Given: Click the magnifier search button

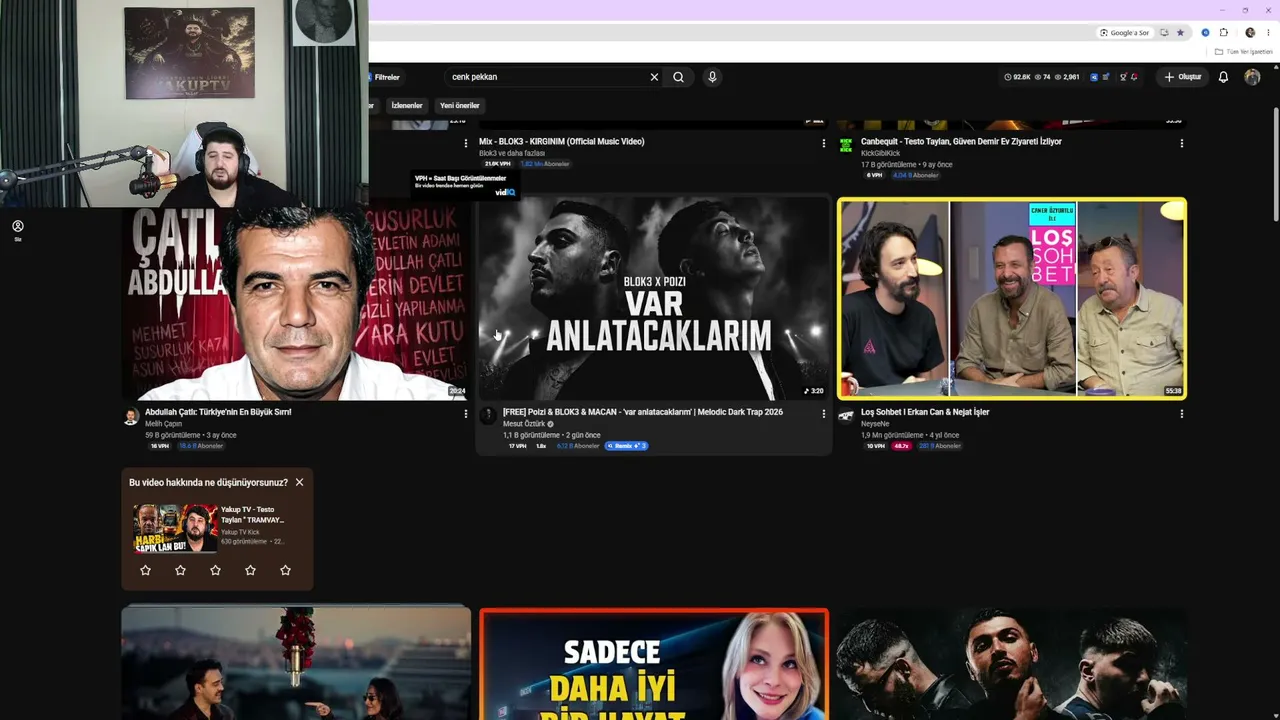Looking at the screenshot, I should 678,77.
